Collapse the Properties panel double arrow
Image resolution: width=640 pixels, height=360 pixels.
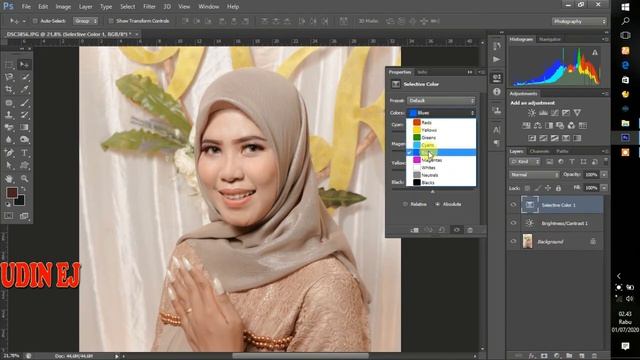click(x=470, y=72)
